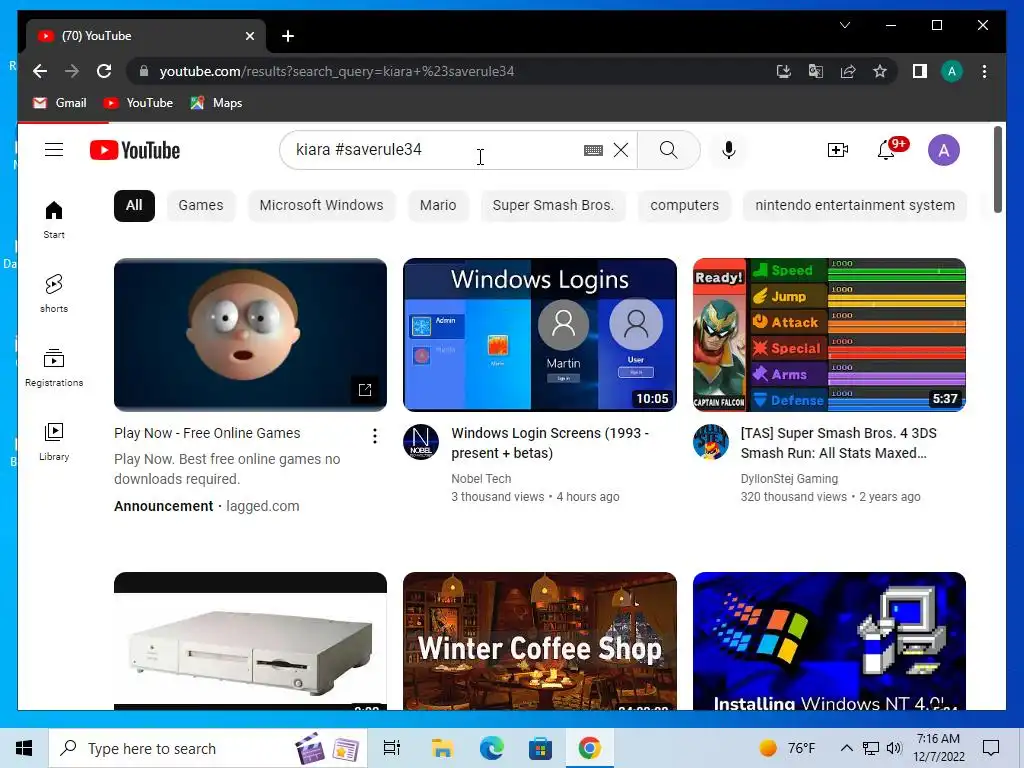1024x768 pixels.
Task: Search with your voice microphone
Action: (729, 150)
